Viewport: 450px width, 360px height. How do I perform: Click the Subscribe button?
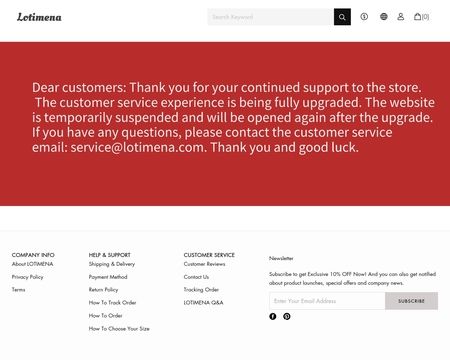[411, 301]
